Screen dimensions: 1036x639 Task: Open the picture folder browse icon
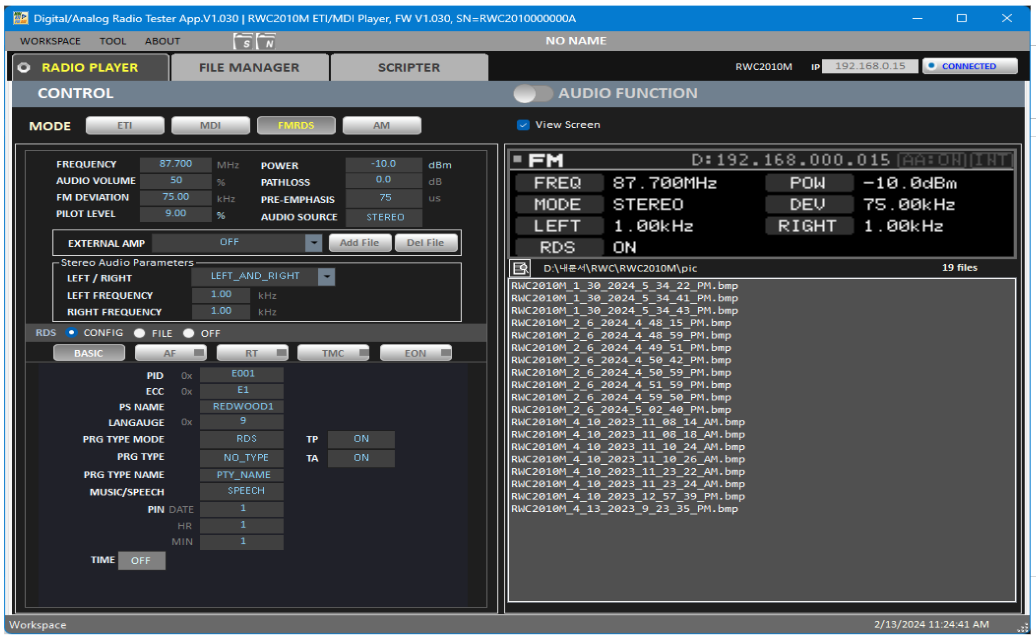tap(520, 268)
